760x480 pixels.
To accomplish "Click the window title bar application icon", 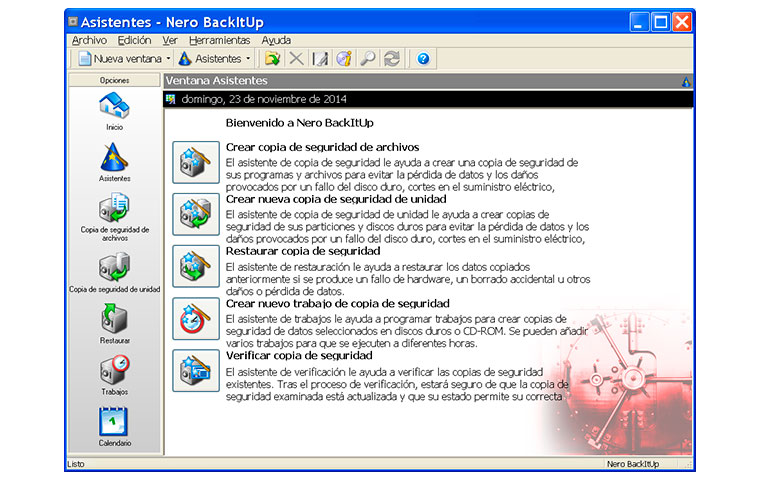I will (73, 21).
